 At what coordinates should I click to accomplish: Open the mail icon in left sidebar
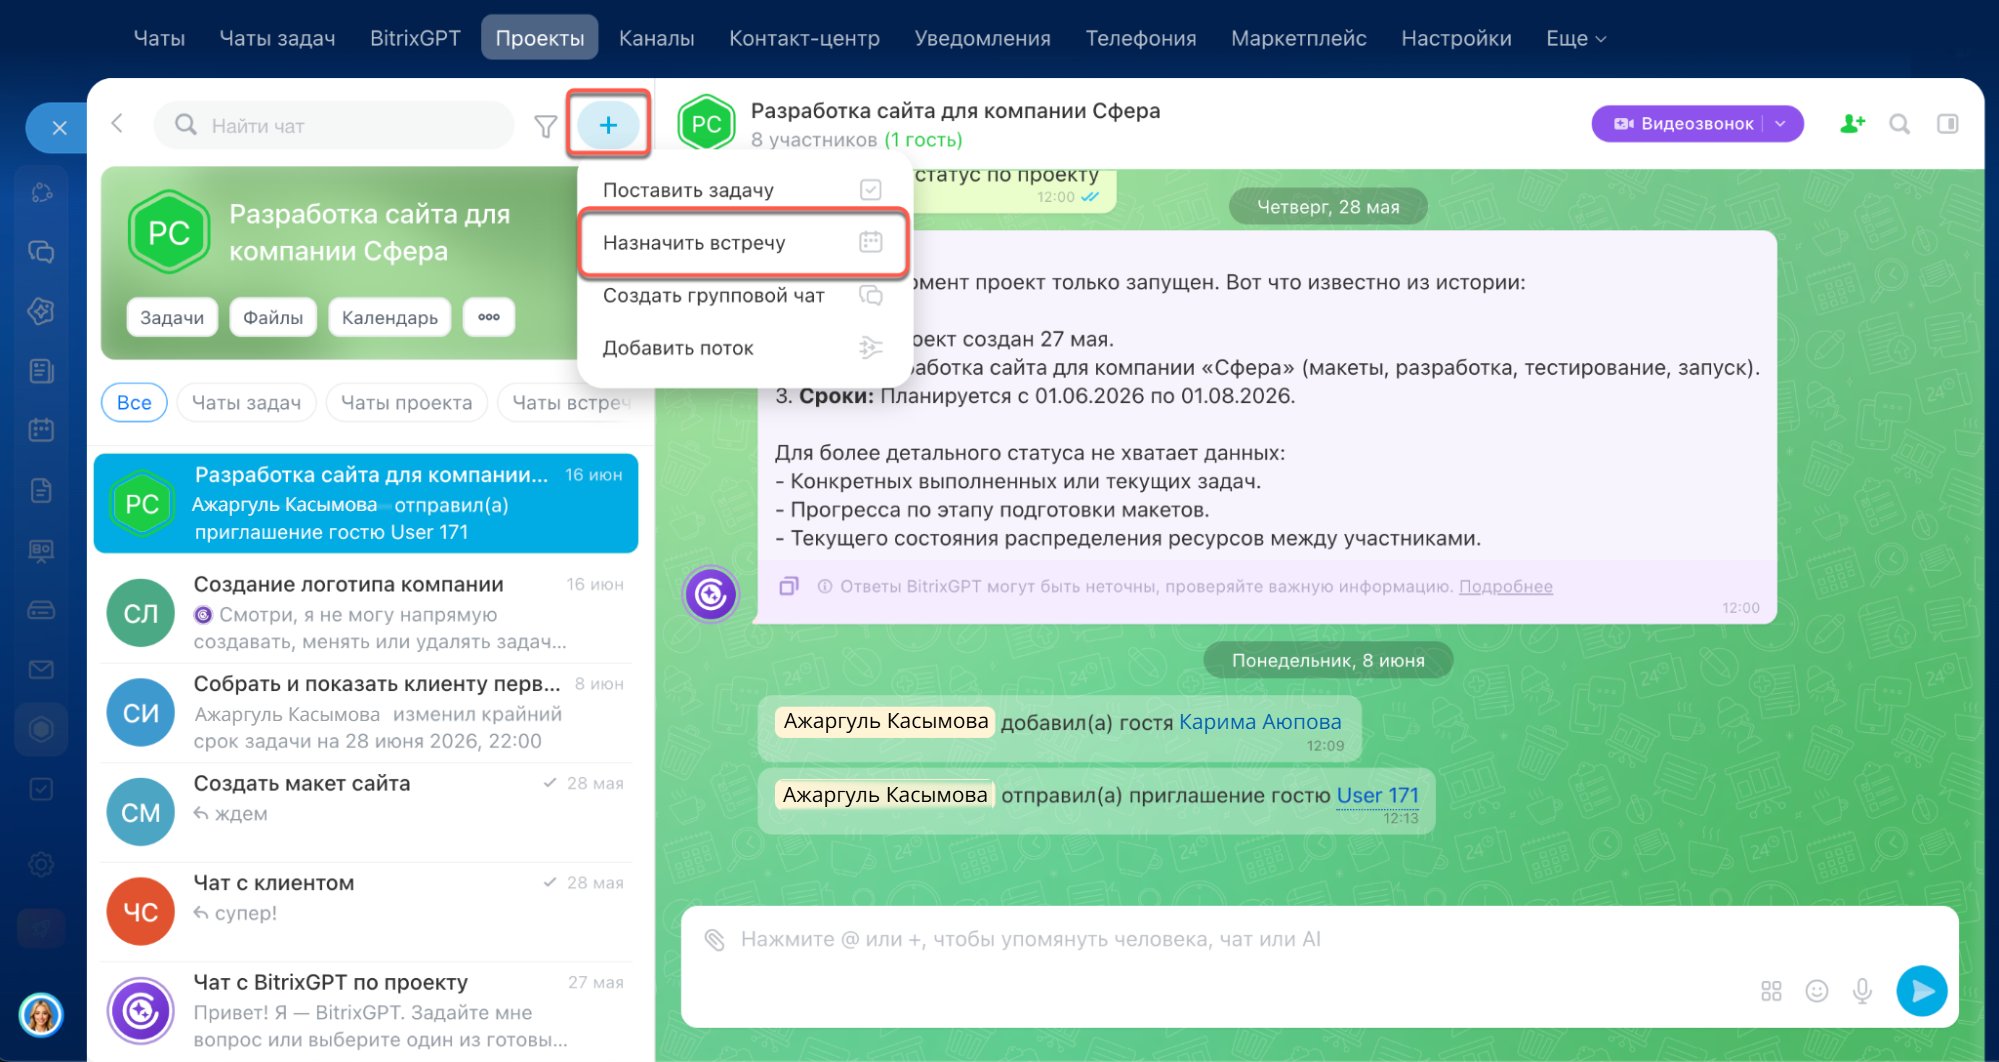coord(41,669)
